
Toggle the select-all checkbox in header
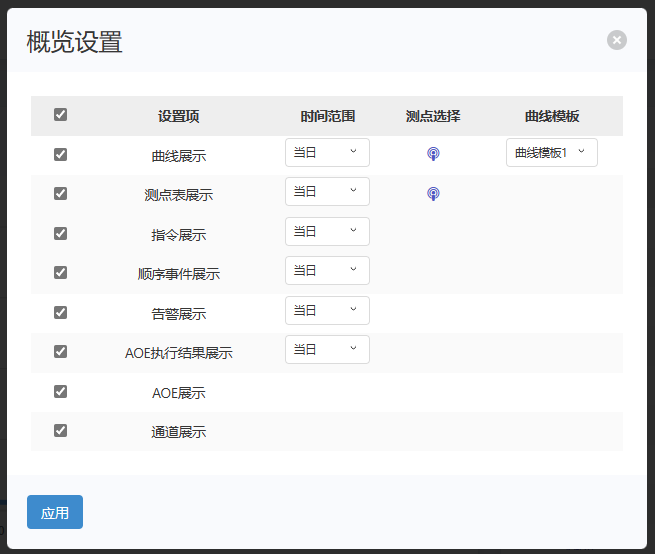pyautogui.click(x=61, y=114)
